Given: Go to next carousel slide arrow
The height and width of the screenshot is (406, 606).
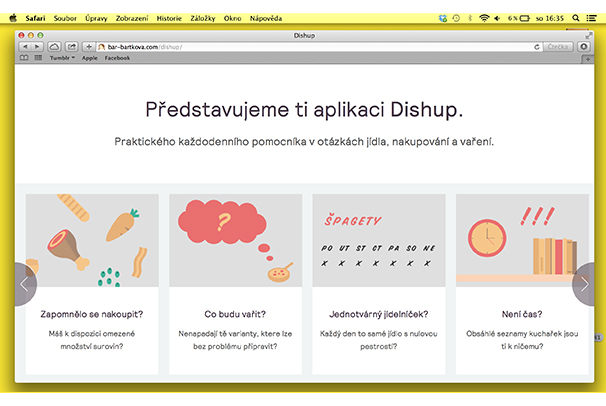Looking at the screenshot, I should (585, 285).
